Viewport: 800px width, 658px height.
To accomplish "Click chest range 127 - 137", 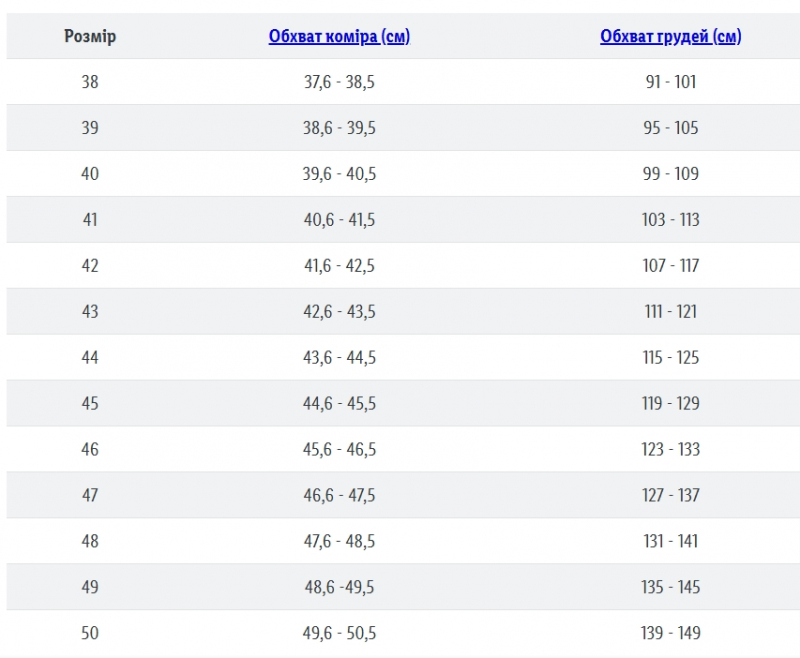I will tap(670, 495).
